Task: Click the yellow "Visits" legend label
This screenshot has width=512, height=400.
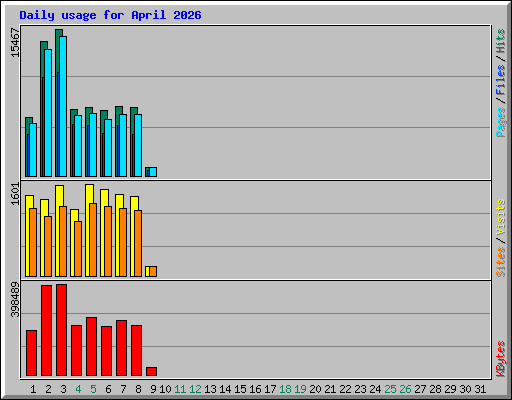Action: coord(501,217)
